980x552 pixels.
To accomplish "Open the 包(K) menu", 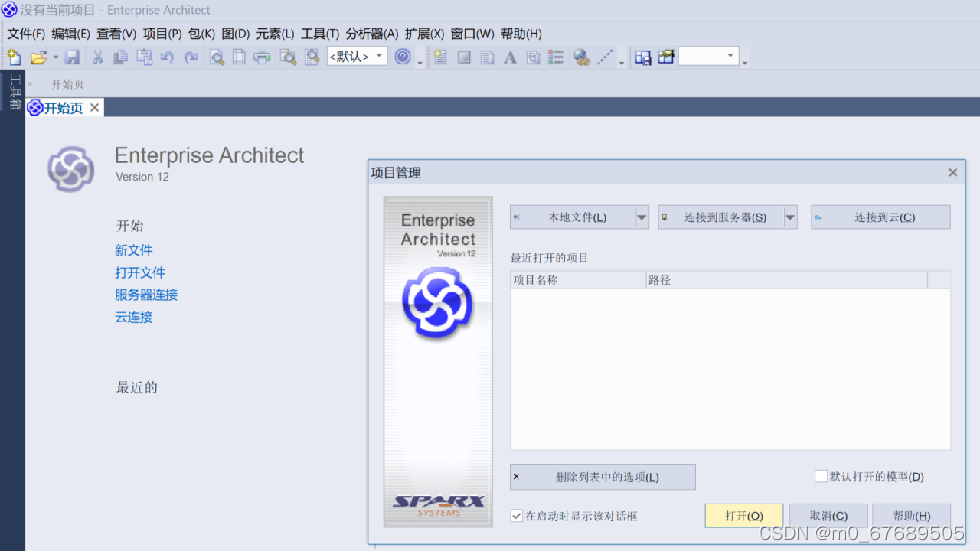I will coord(201,34).
